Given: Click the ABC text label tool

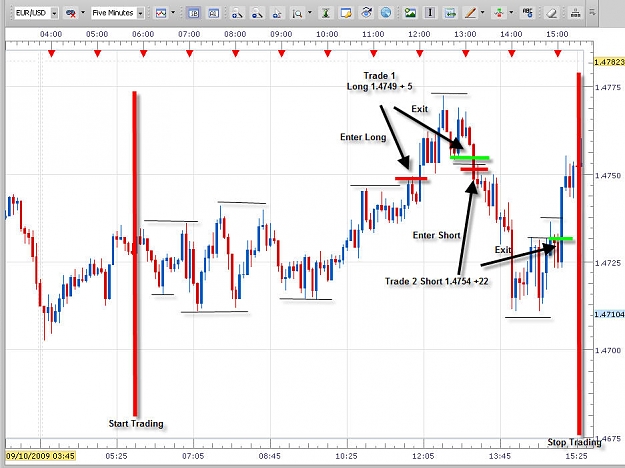Looking at the screenshot, I should click(528, 13).
